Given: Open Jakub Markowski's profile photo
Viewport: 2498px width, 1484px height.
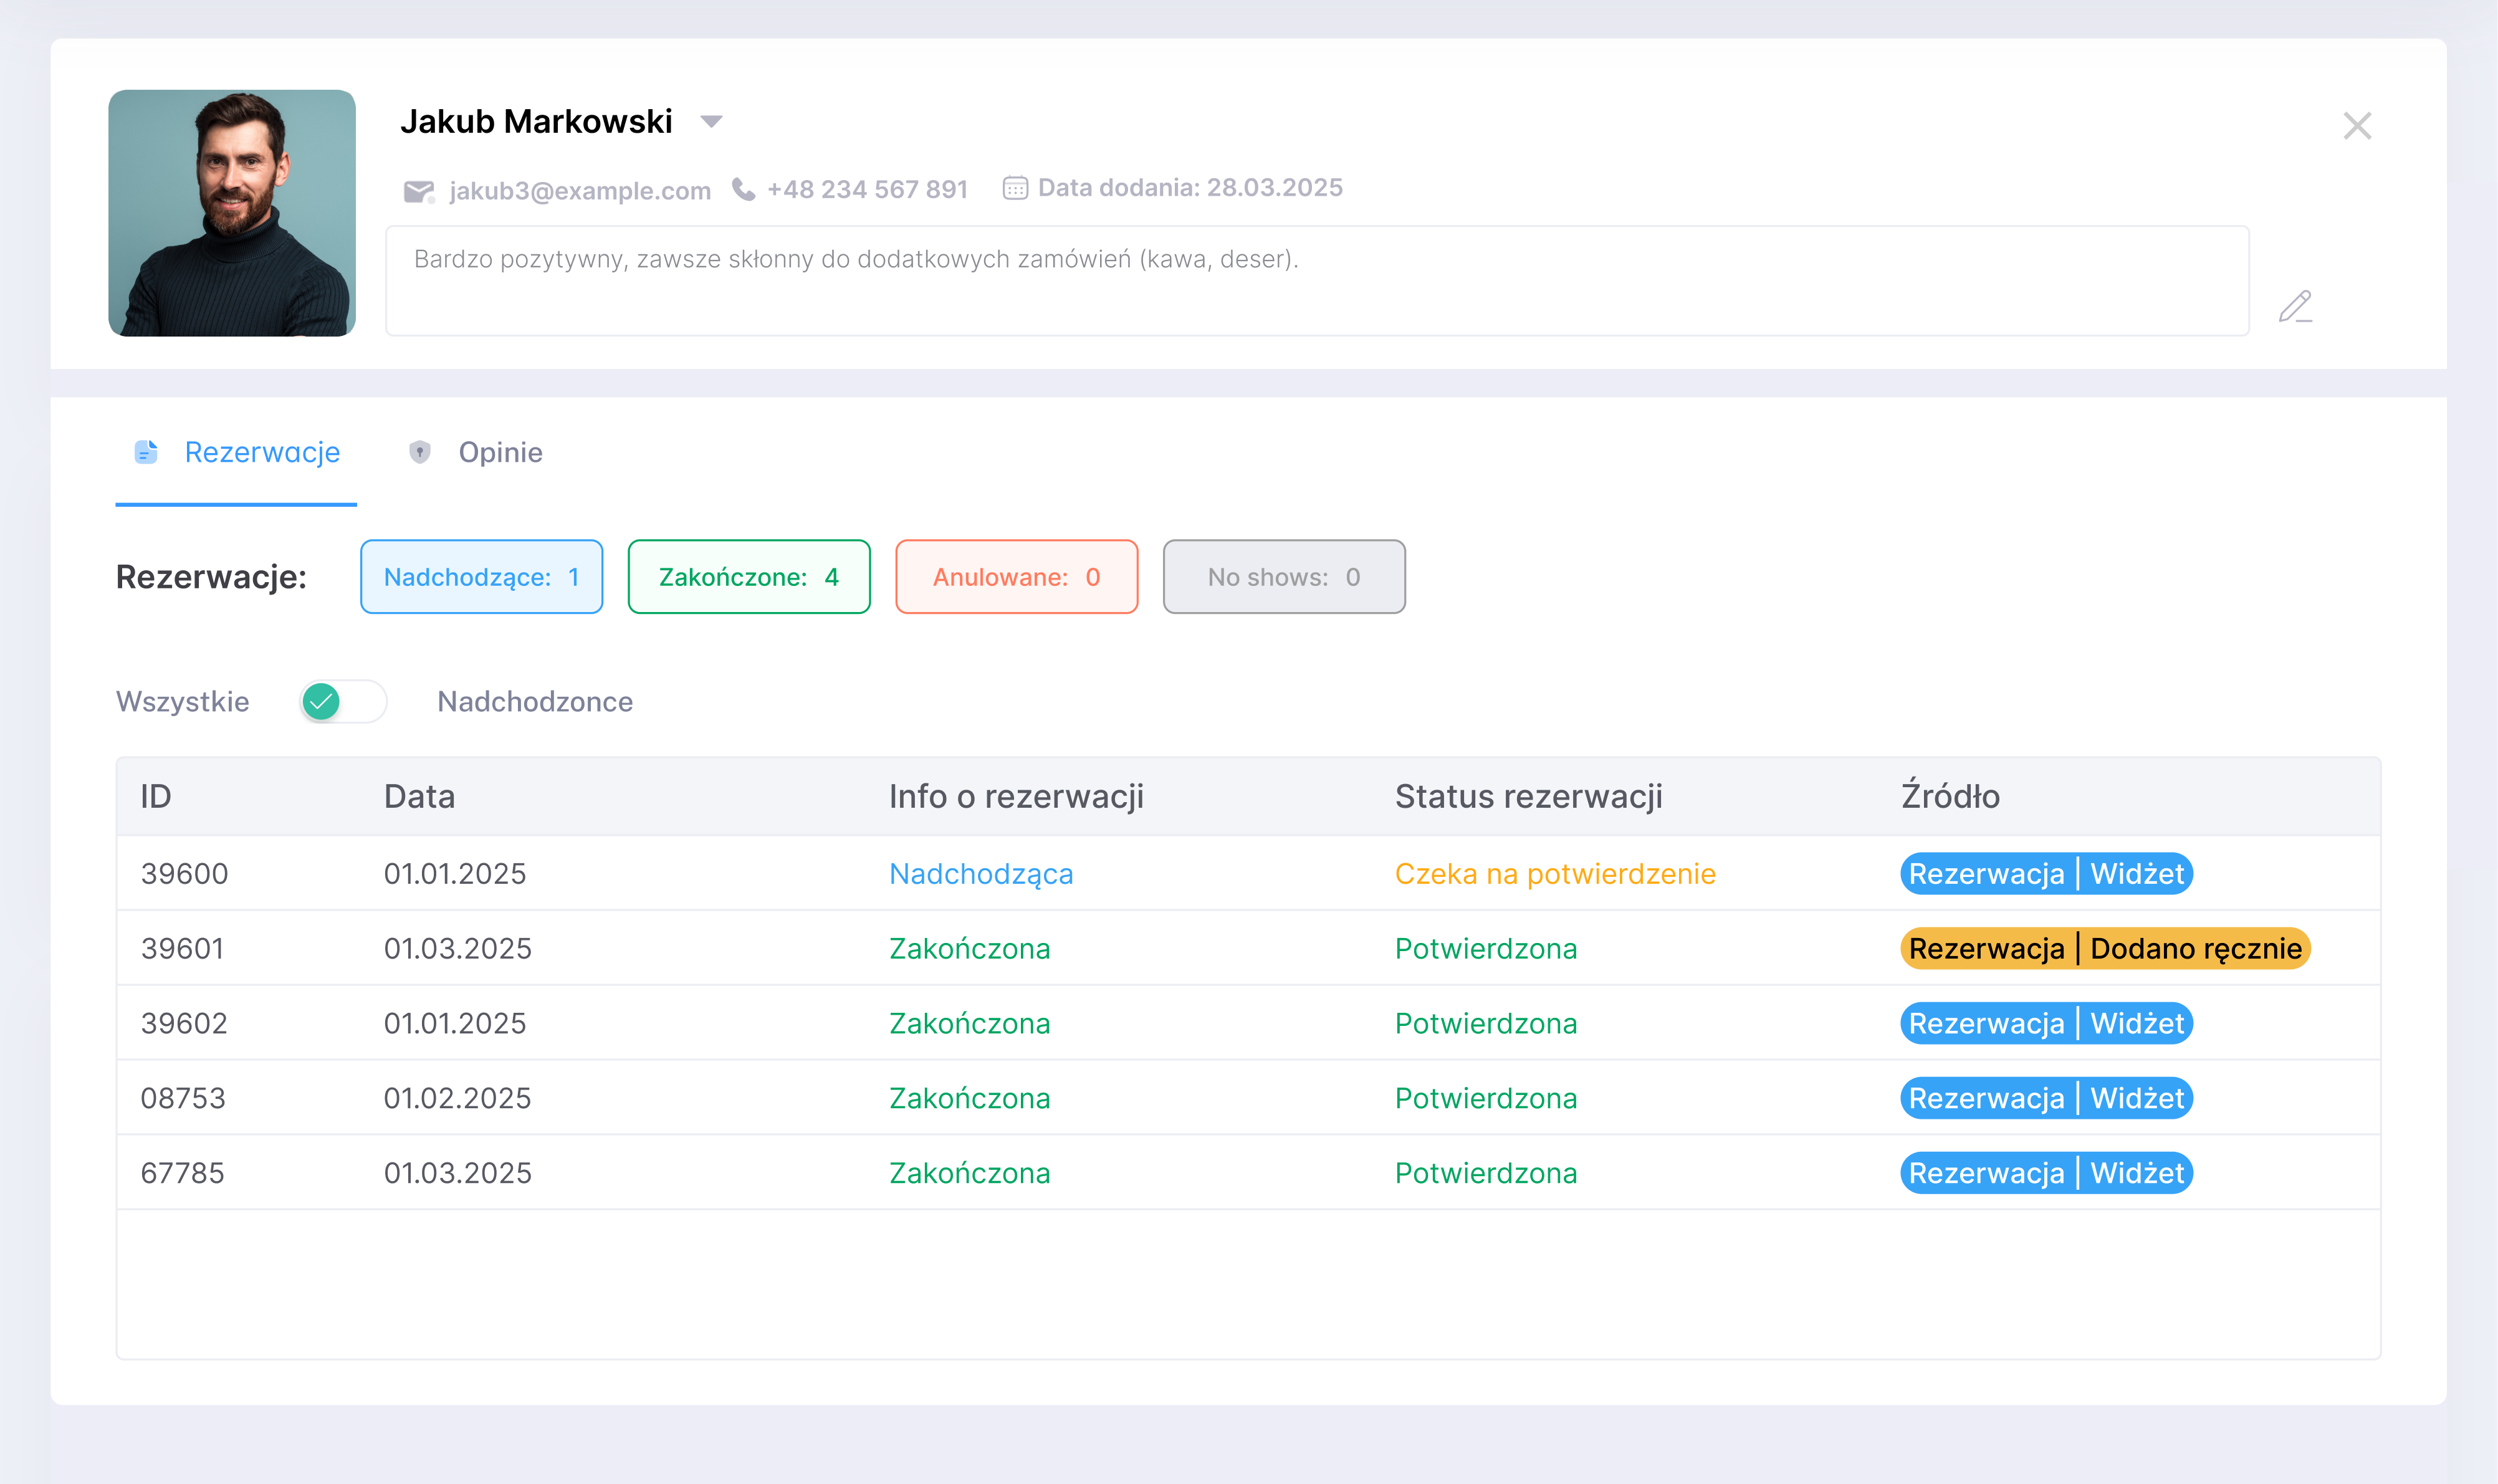Looking at the screenshot, I should tap(232, 213).
